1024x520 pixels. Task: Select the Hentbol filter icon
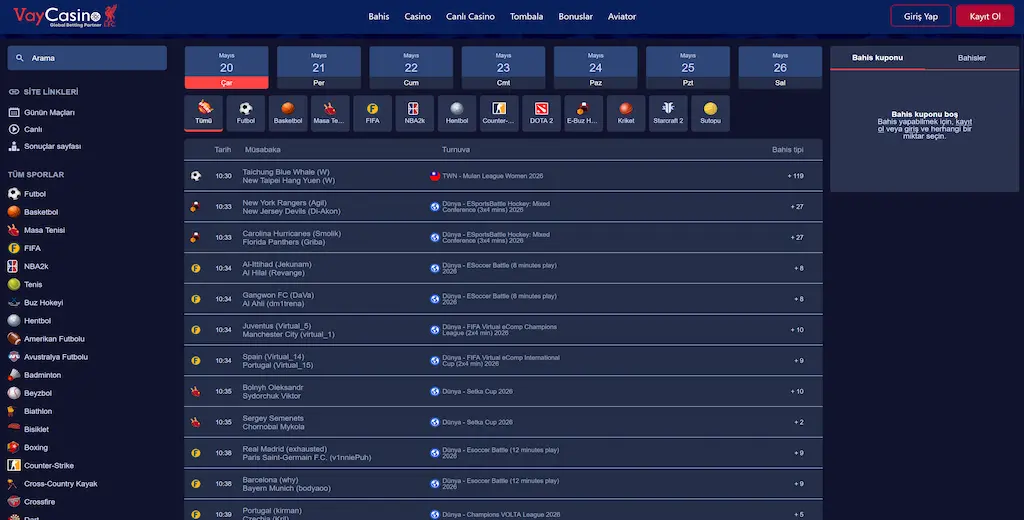point(456,113)
